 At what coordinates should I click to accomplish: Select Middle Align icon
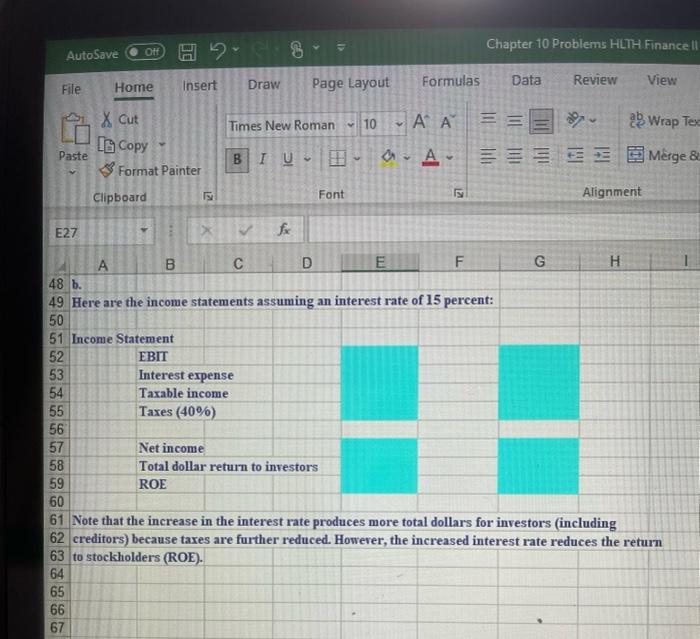[514, 120]
